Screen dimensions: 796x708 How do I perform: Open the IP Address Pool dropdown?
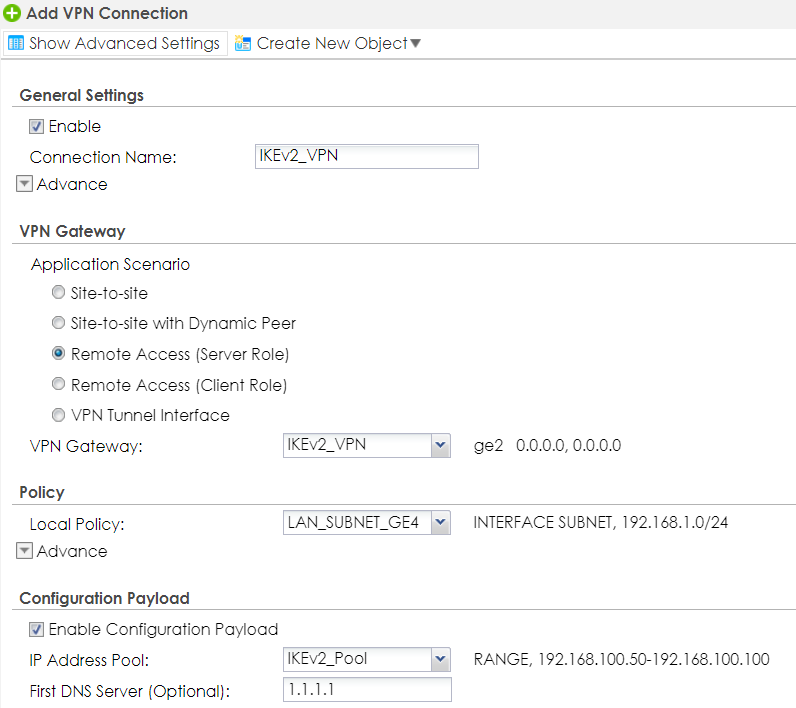(440, 659)
